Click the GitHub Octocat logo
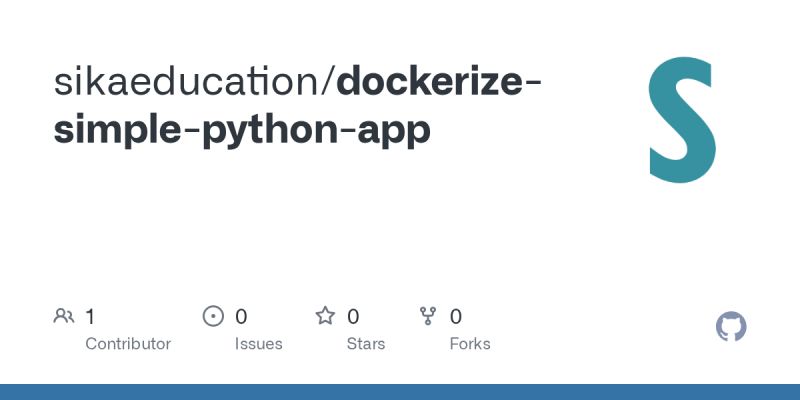 [x=731, y=327]
